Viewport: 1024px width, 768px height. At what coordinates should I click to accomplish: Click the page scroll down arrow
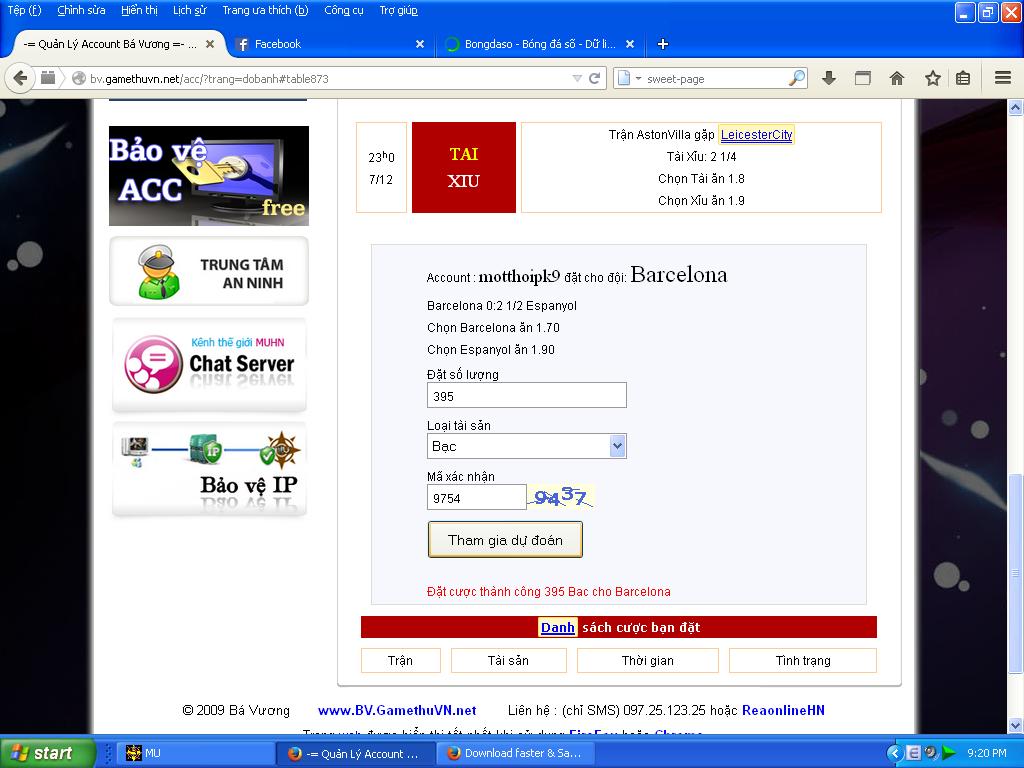tap(1016, 725)
